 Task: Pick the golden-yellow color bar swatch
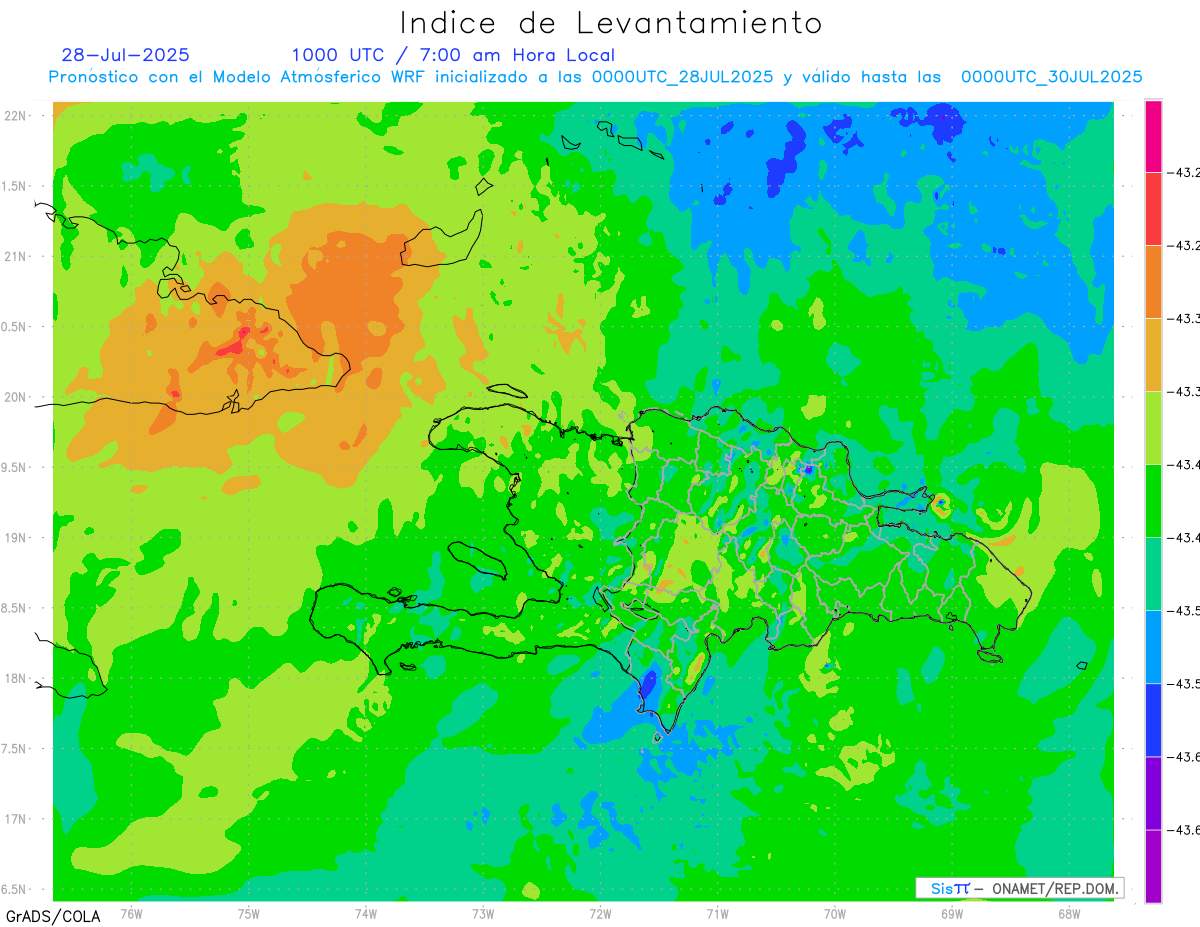[1153, 355]
